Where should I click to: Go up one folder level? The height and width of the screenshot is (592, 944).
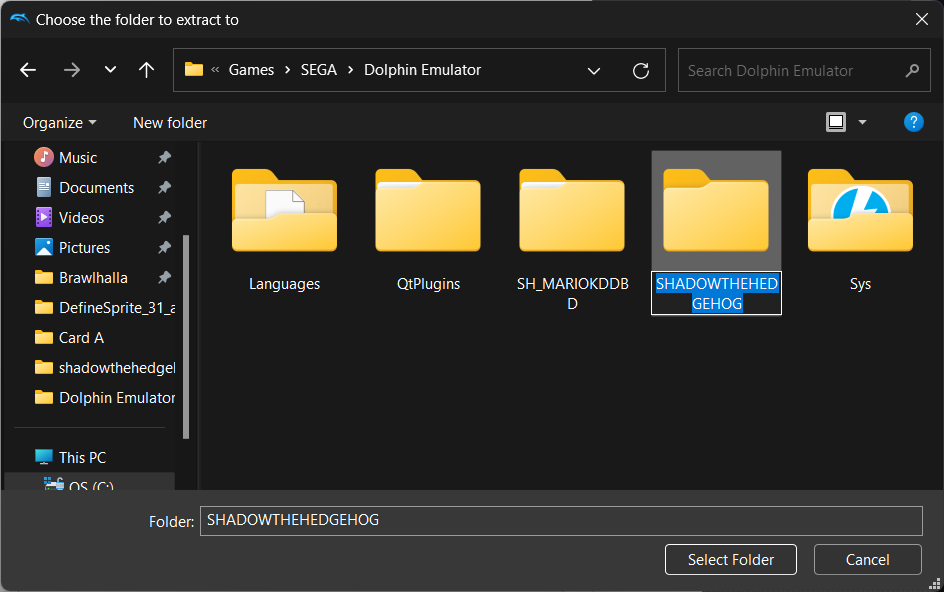click(146, 70)
